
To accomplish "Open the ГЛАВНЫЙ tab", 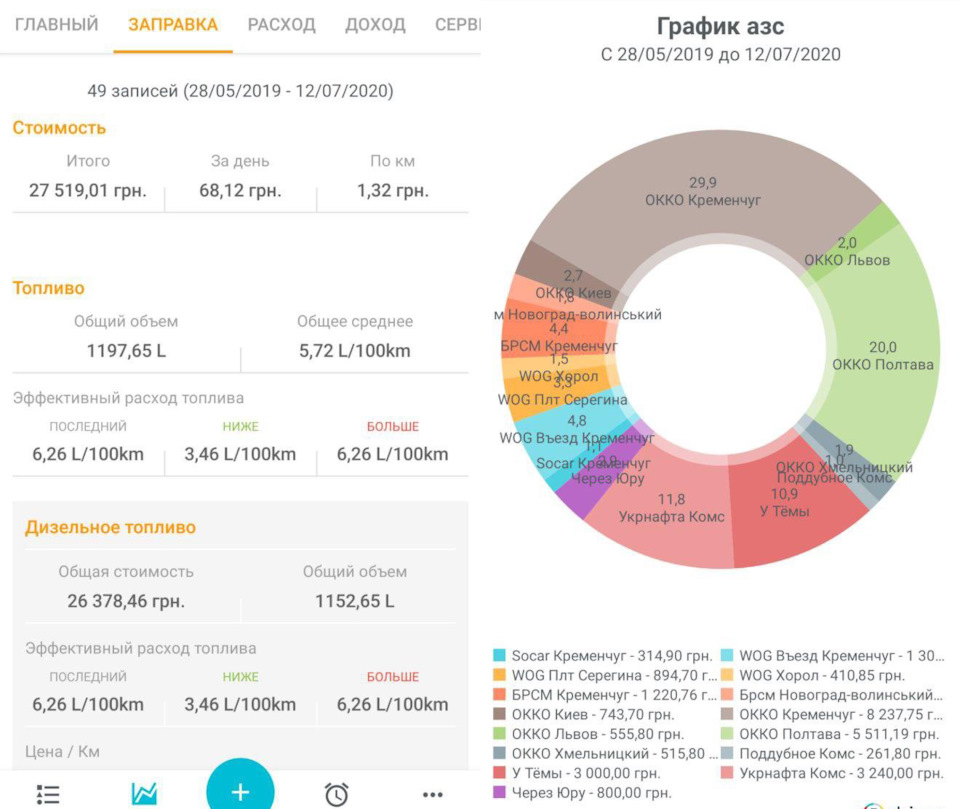I will [x=56, y=24].
